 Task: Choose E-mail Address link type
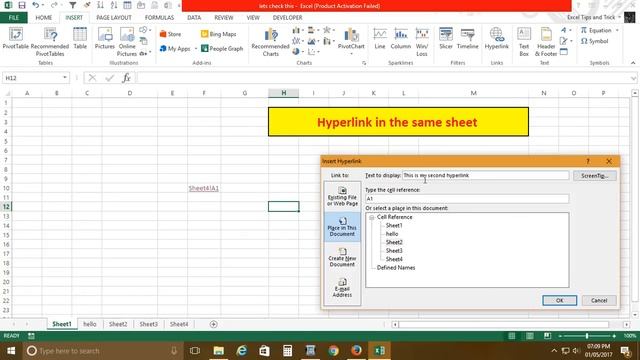pos(342,288)
